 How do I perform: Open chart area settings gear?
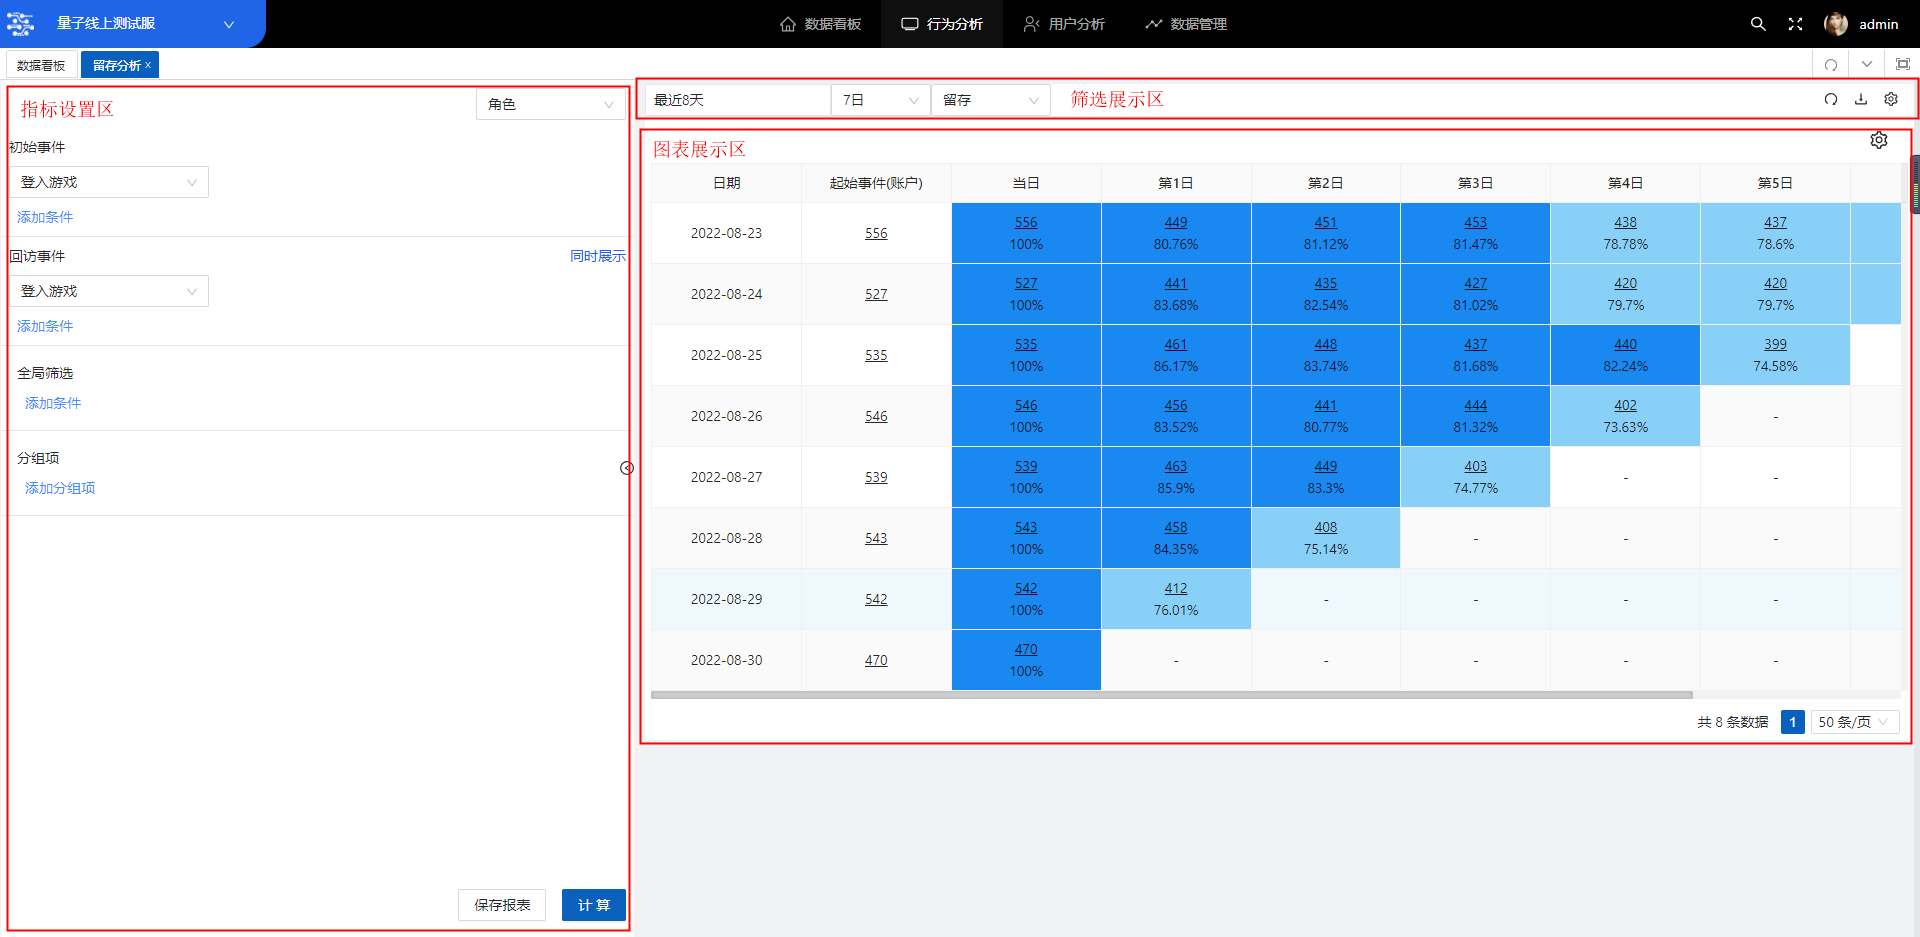point(1879,140)
